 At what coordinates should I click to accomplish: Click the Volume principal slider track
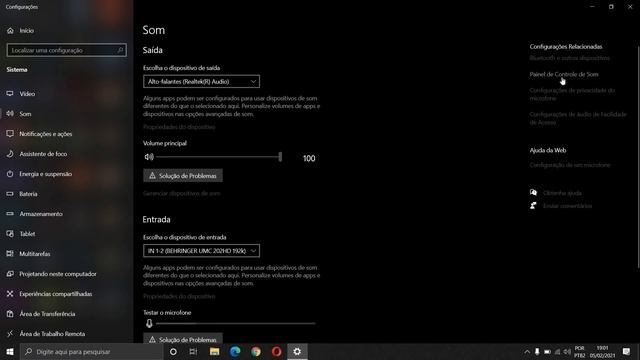coord(219,157)
